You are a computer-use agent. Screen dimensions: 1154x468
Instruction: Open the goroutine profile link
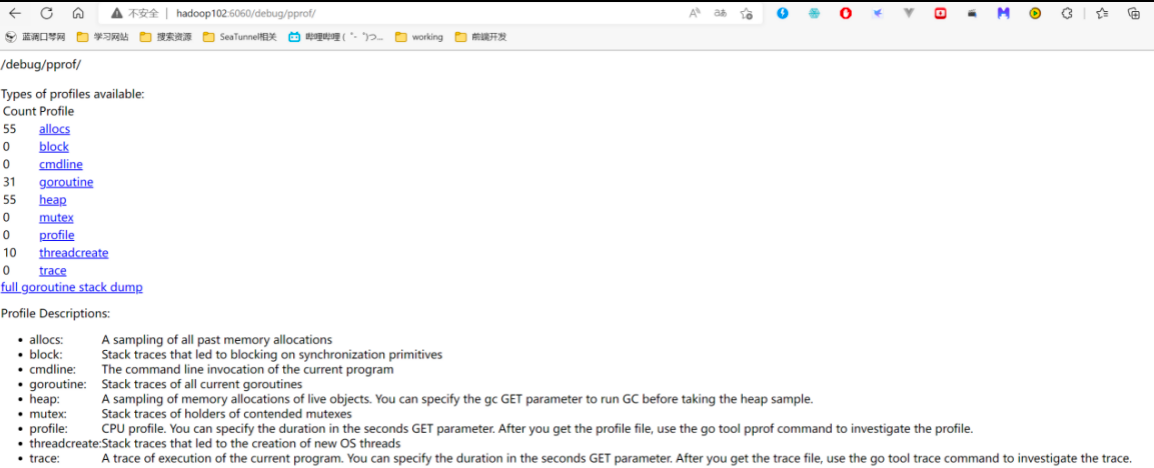coord(66,182)
